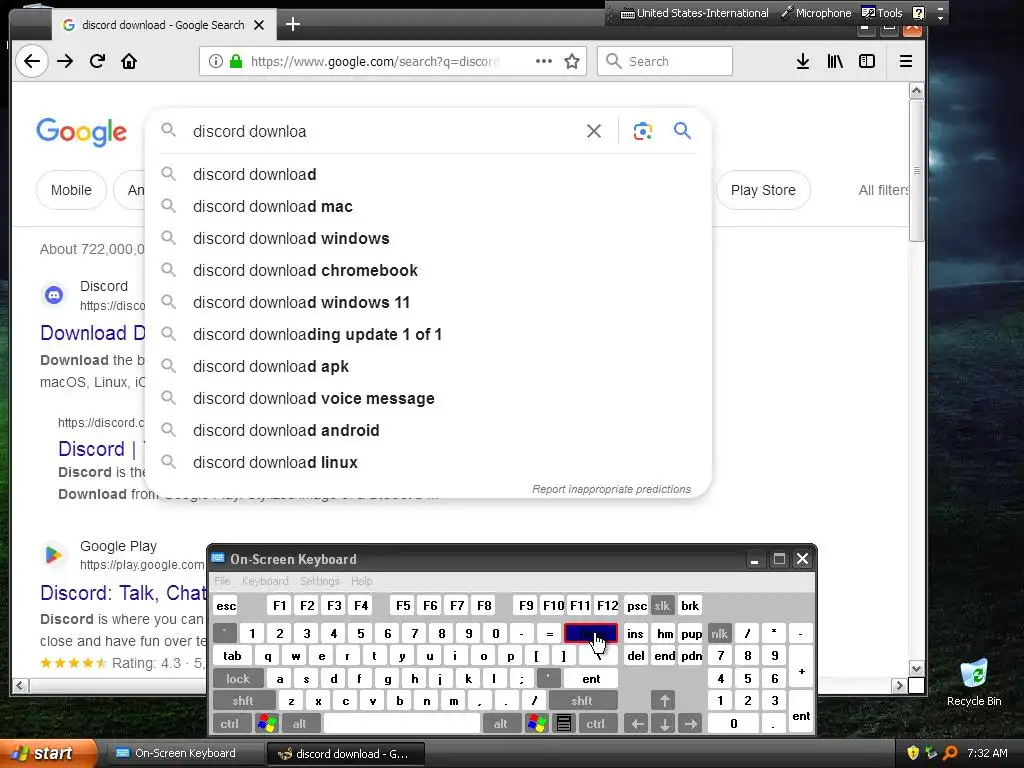Select suggestion discord download voice message
Viewport: 1024px width, 768px height.
tap(428, 398)
